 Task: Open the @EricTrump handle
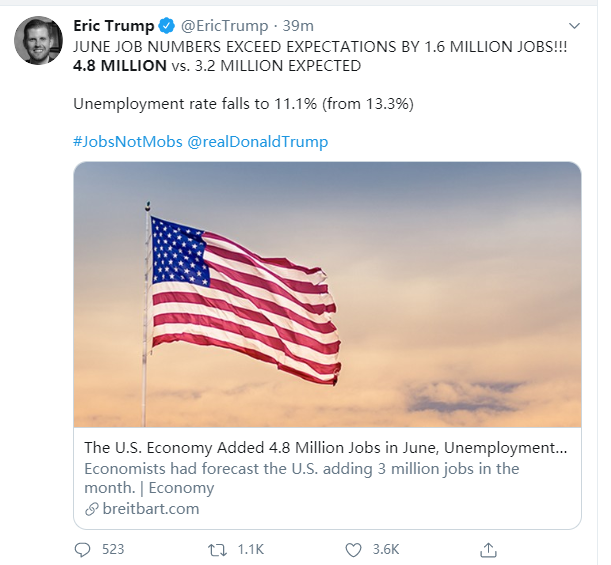[x=224, y=26]
